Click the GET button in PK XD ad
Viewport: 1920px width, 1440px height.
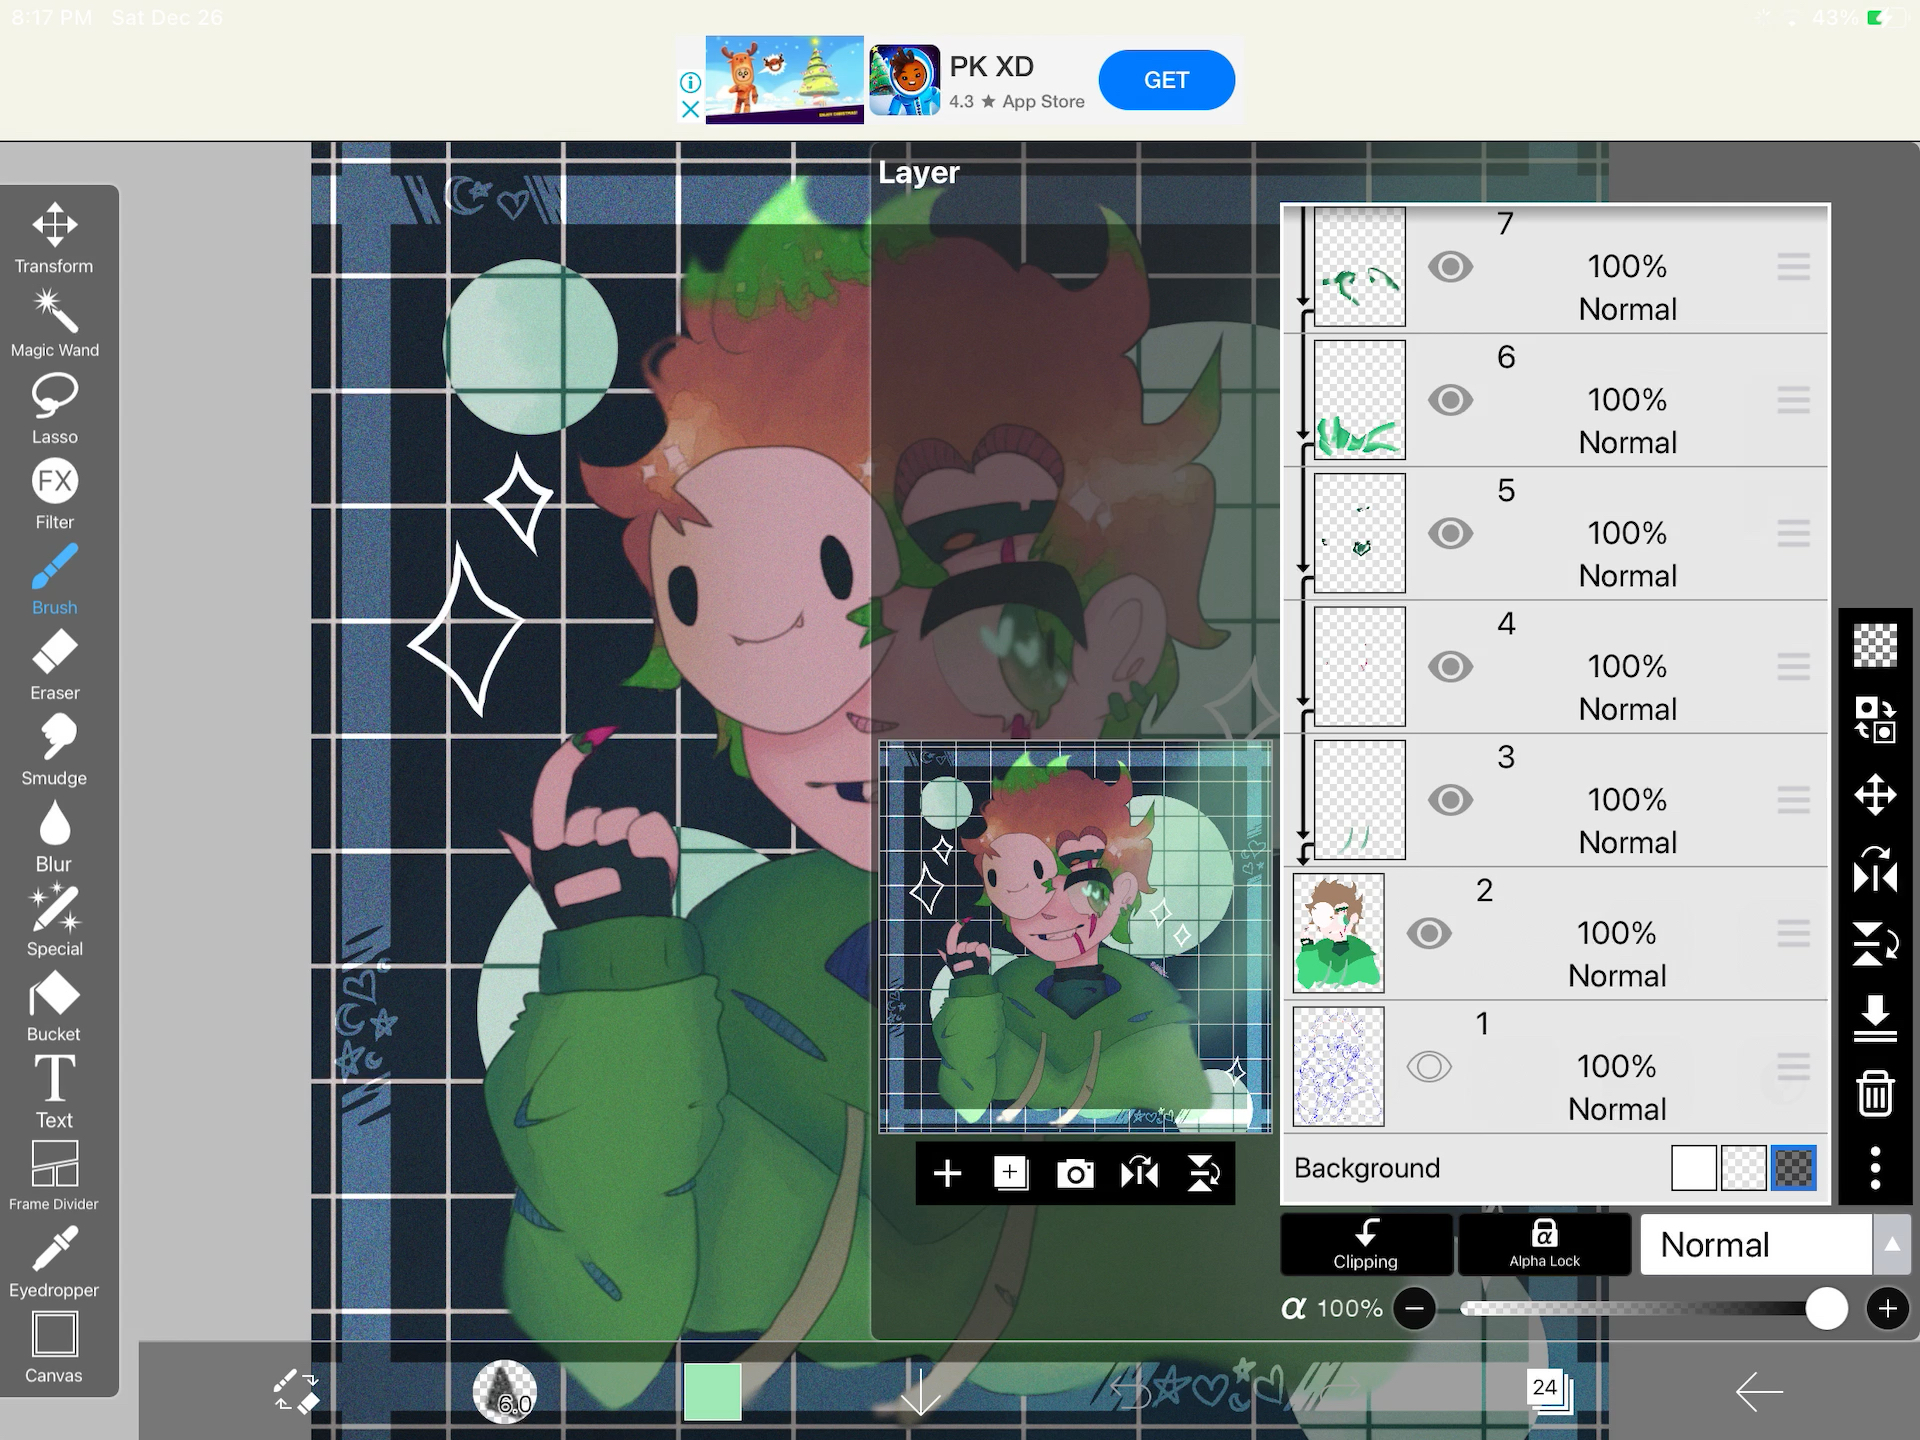(1167, 80)
